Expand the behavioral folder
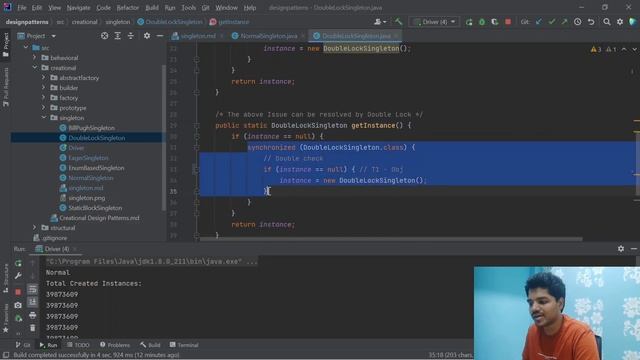The width and height of the screenshot is (640, 360). [x=35, y=58]
